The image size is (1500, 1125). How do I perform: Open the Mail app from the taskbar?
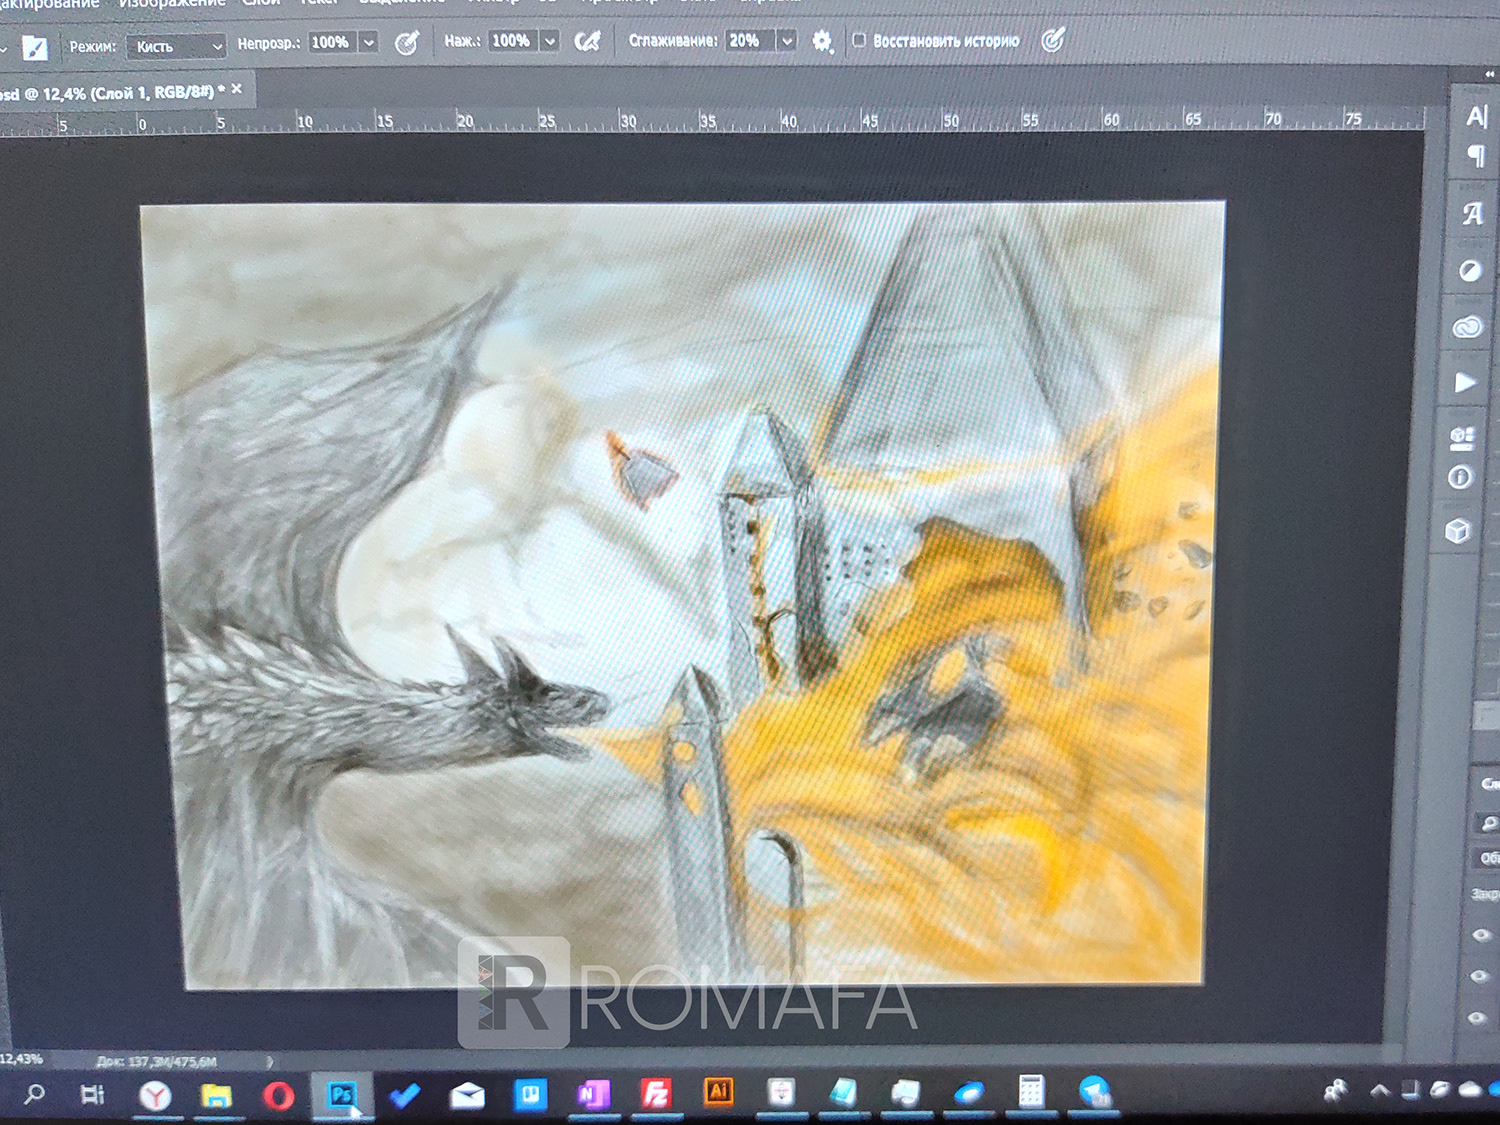[x=467, y=1096]
